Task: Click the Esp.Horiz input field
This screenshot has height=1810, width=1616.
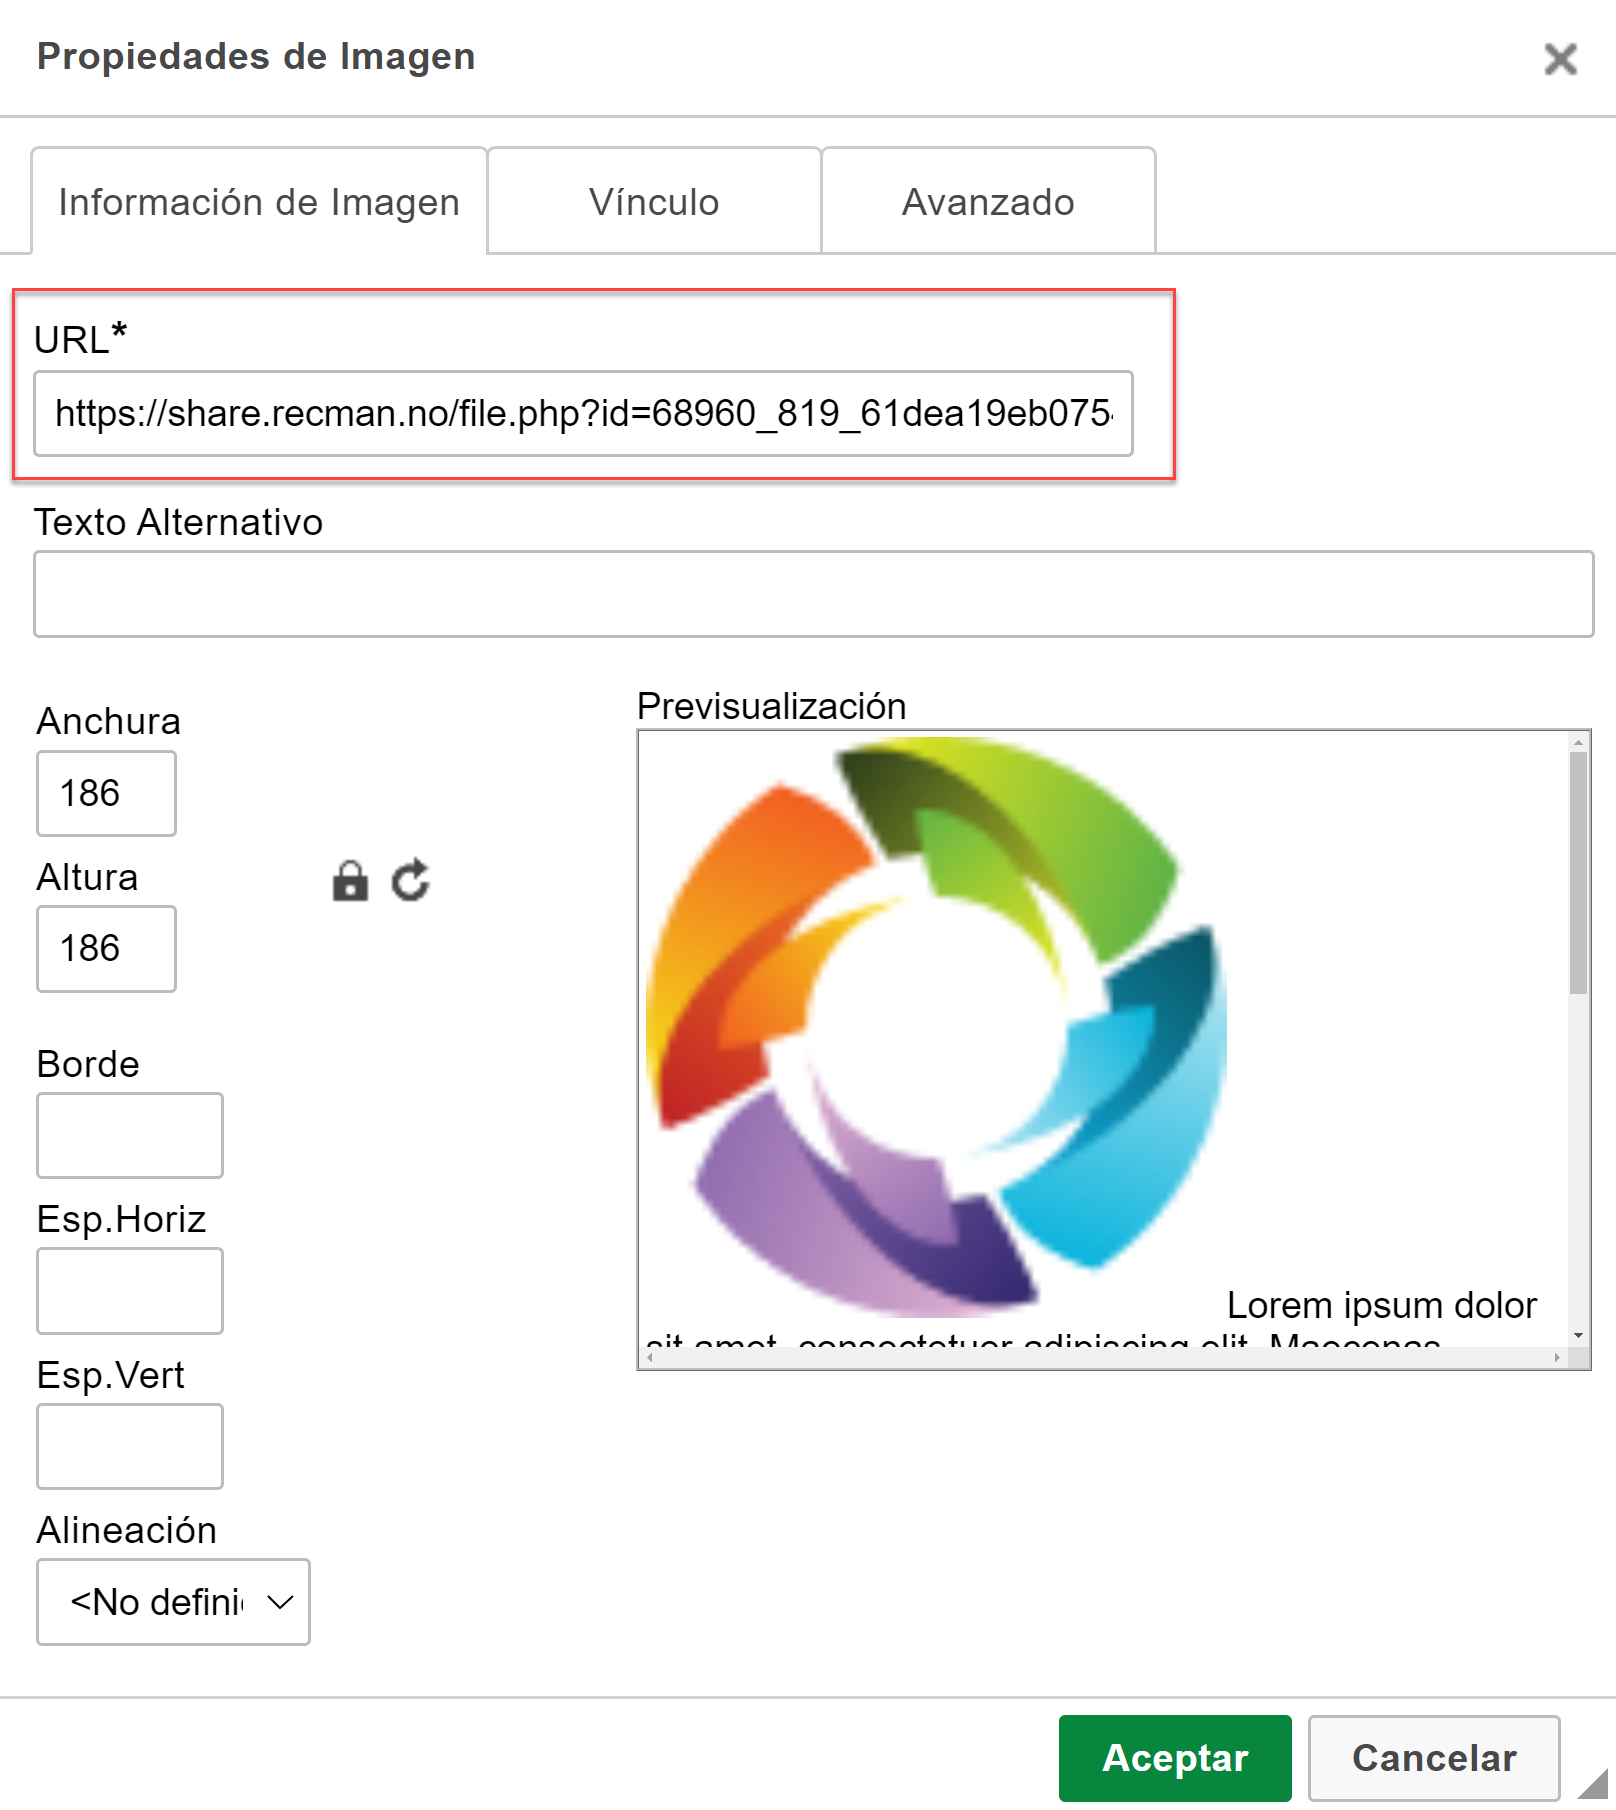Action: click(130, 1291)
